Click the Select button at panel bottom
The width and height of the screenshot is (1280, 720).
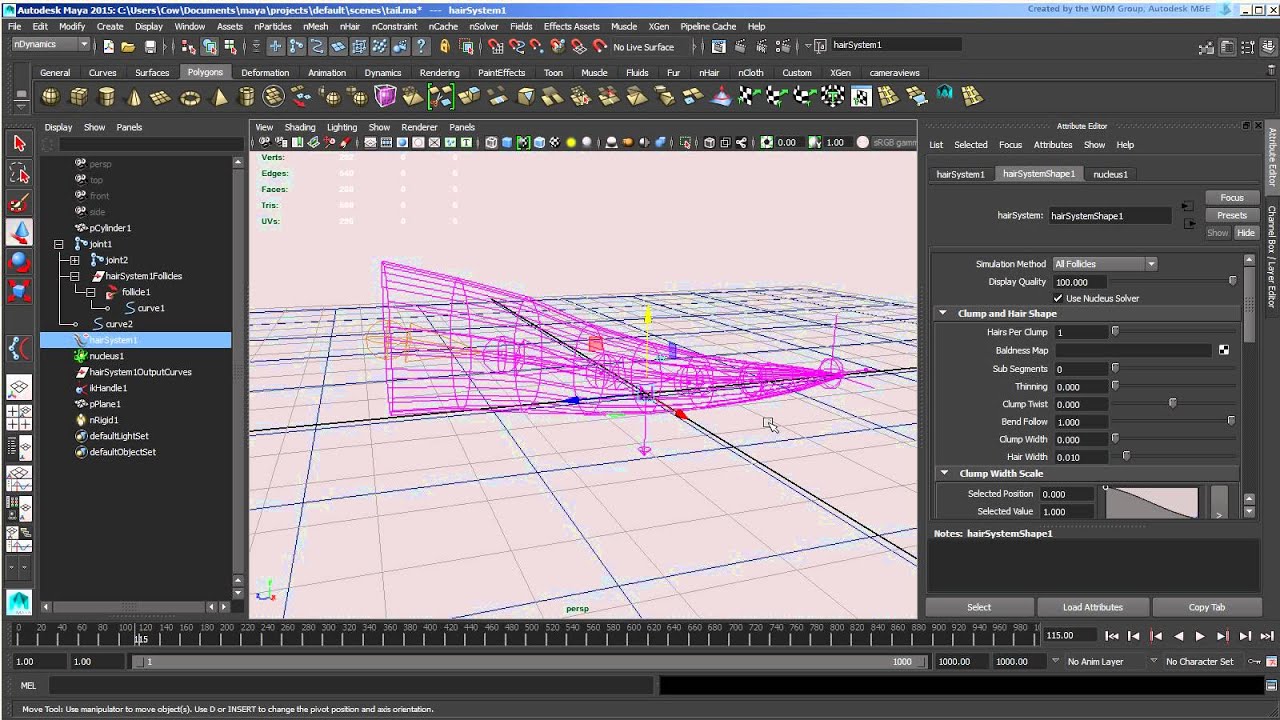pos(979,607)
